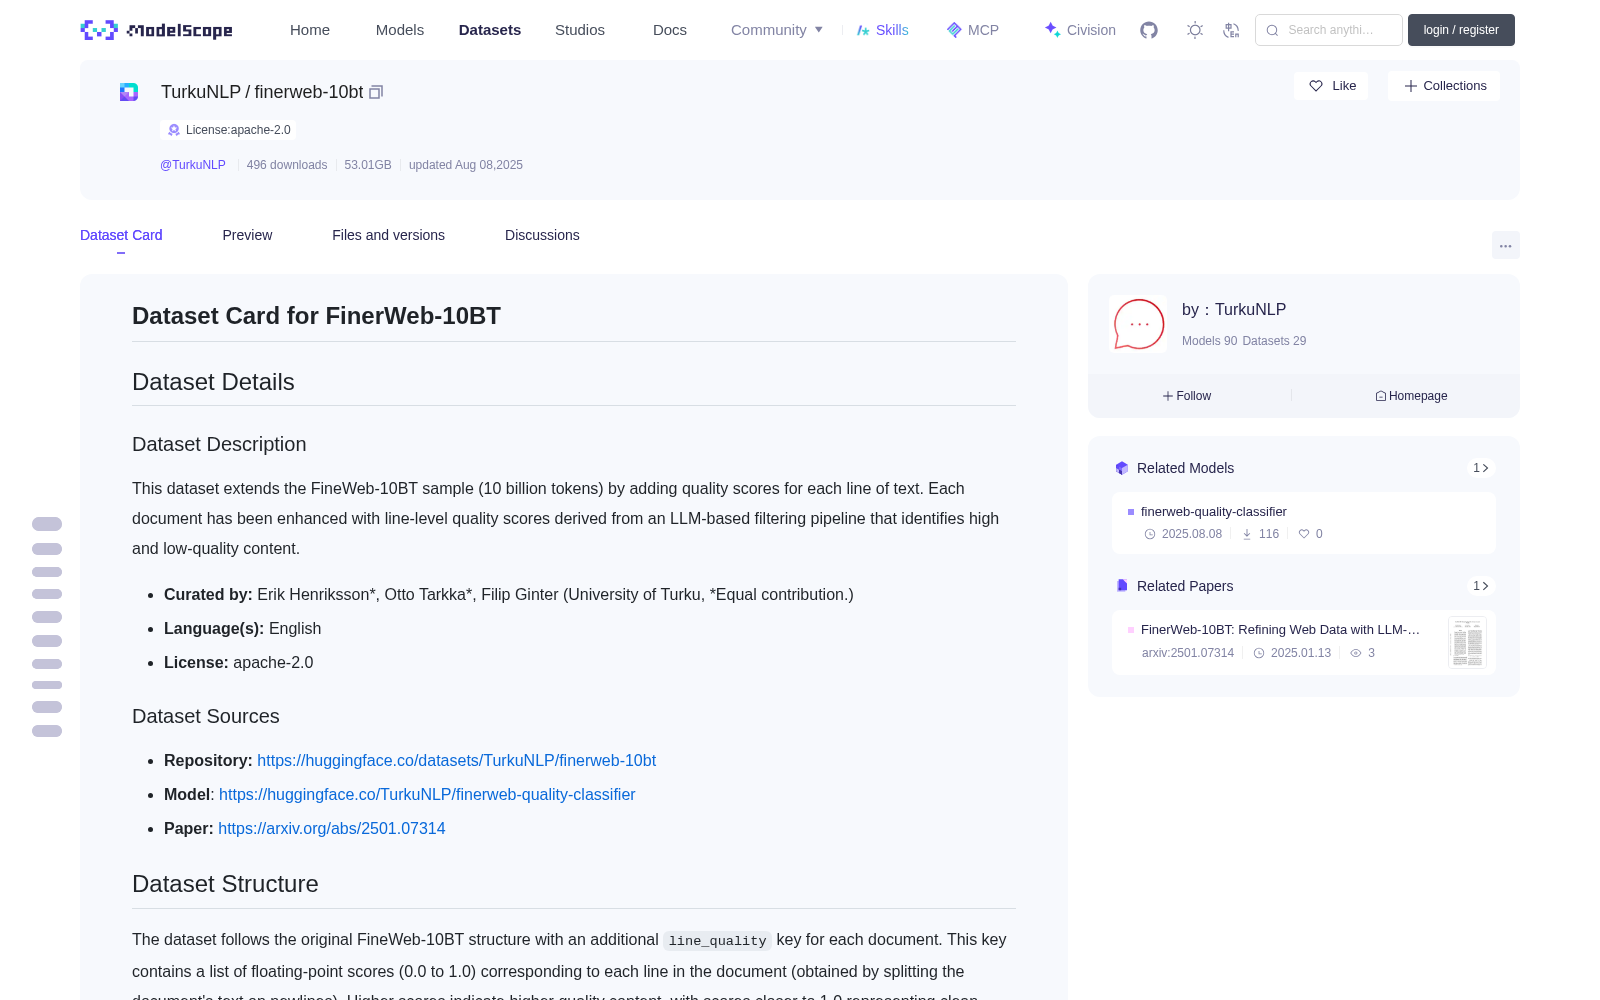Open the Studios nav item
The image size is (1600, 1000).
pos(580,30)
